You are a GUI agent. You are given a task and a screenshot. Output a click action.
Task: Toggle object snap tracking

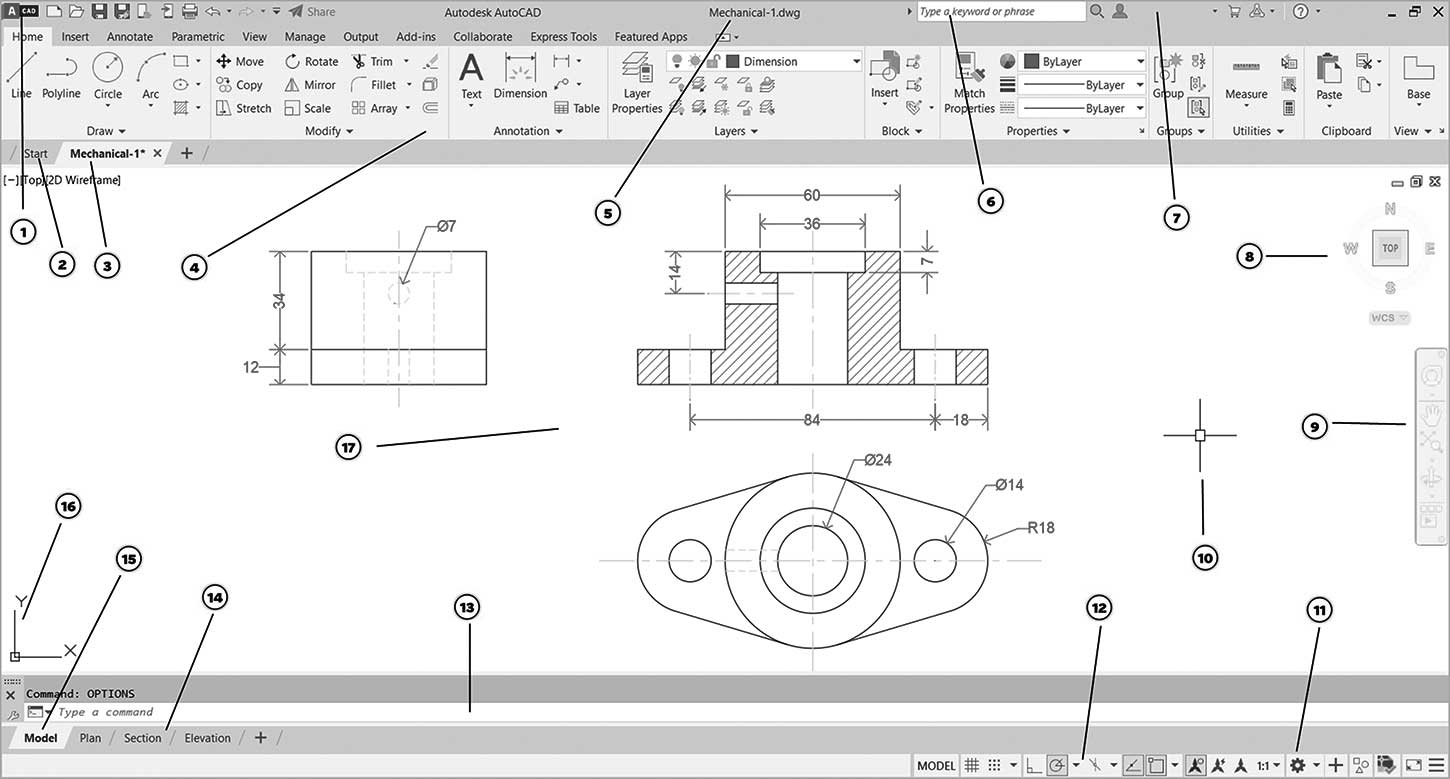tap(1133, 766)
